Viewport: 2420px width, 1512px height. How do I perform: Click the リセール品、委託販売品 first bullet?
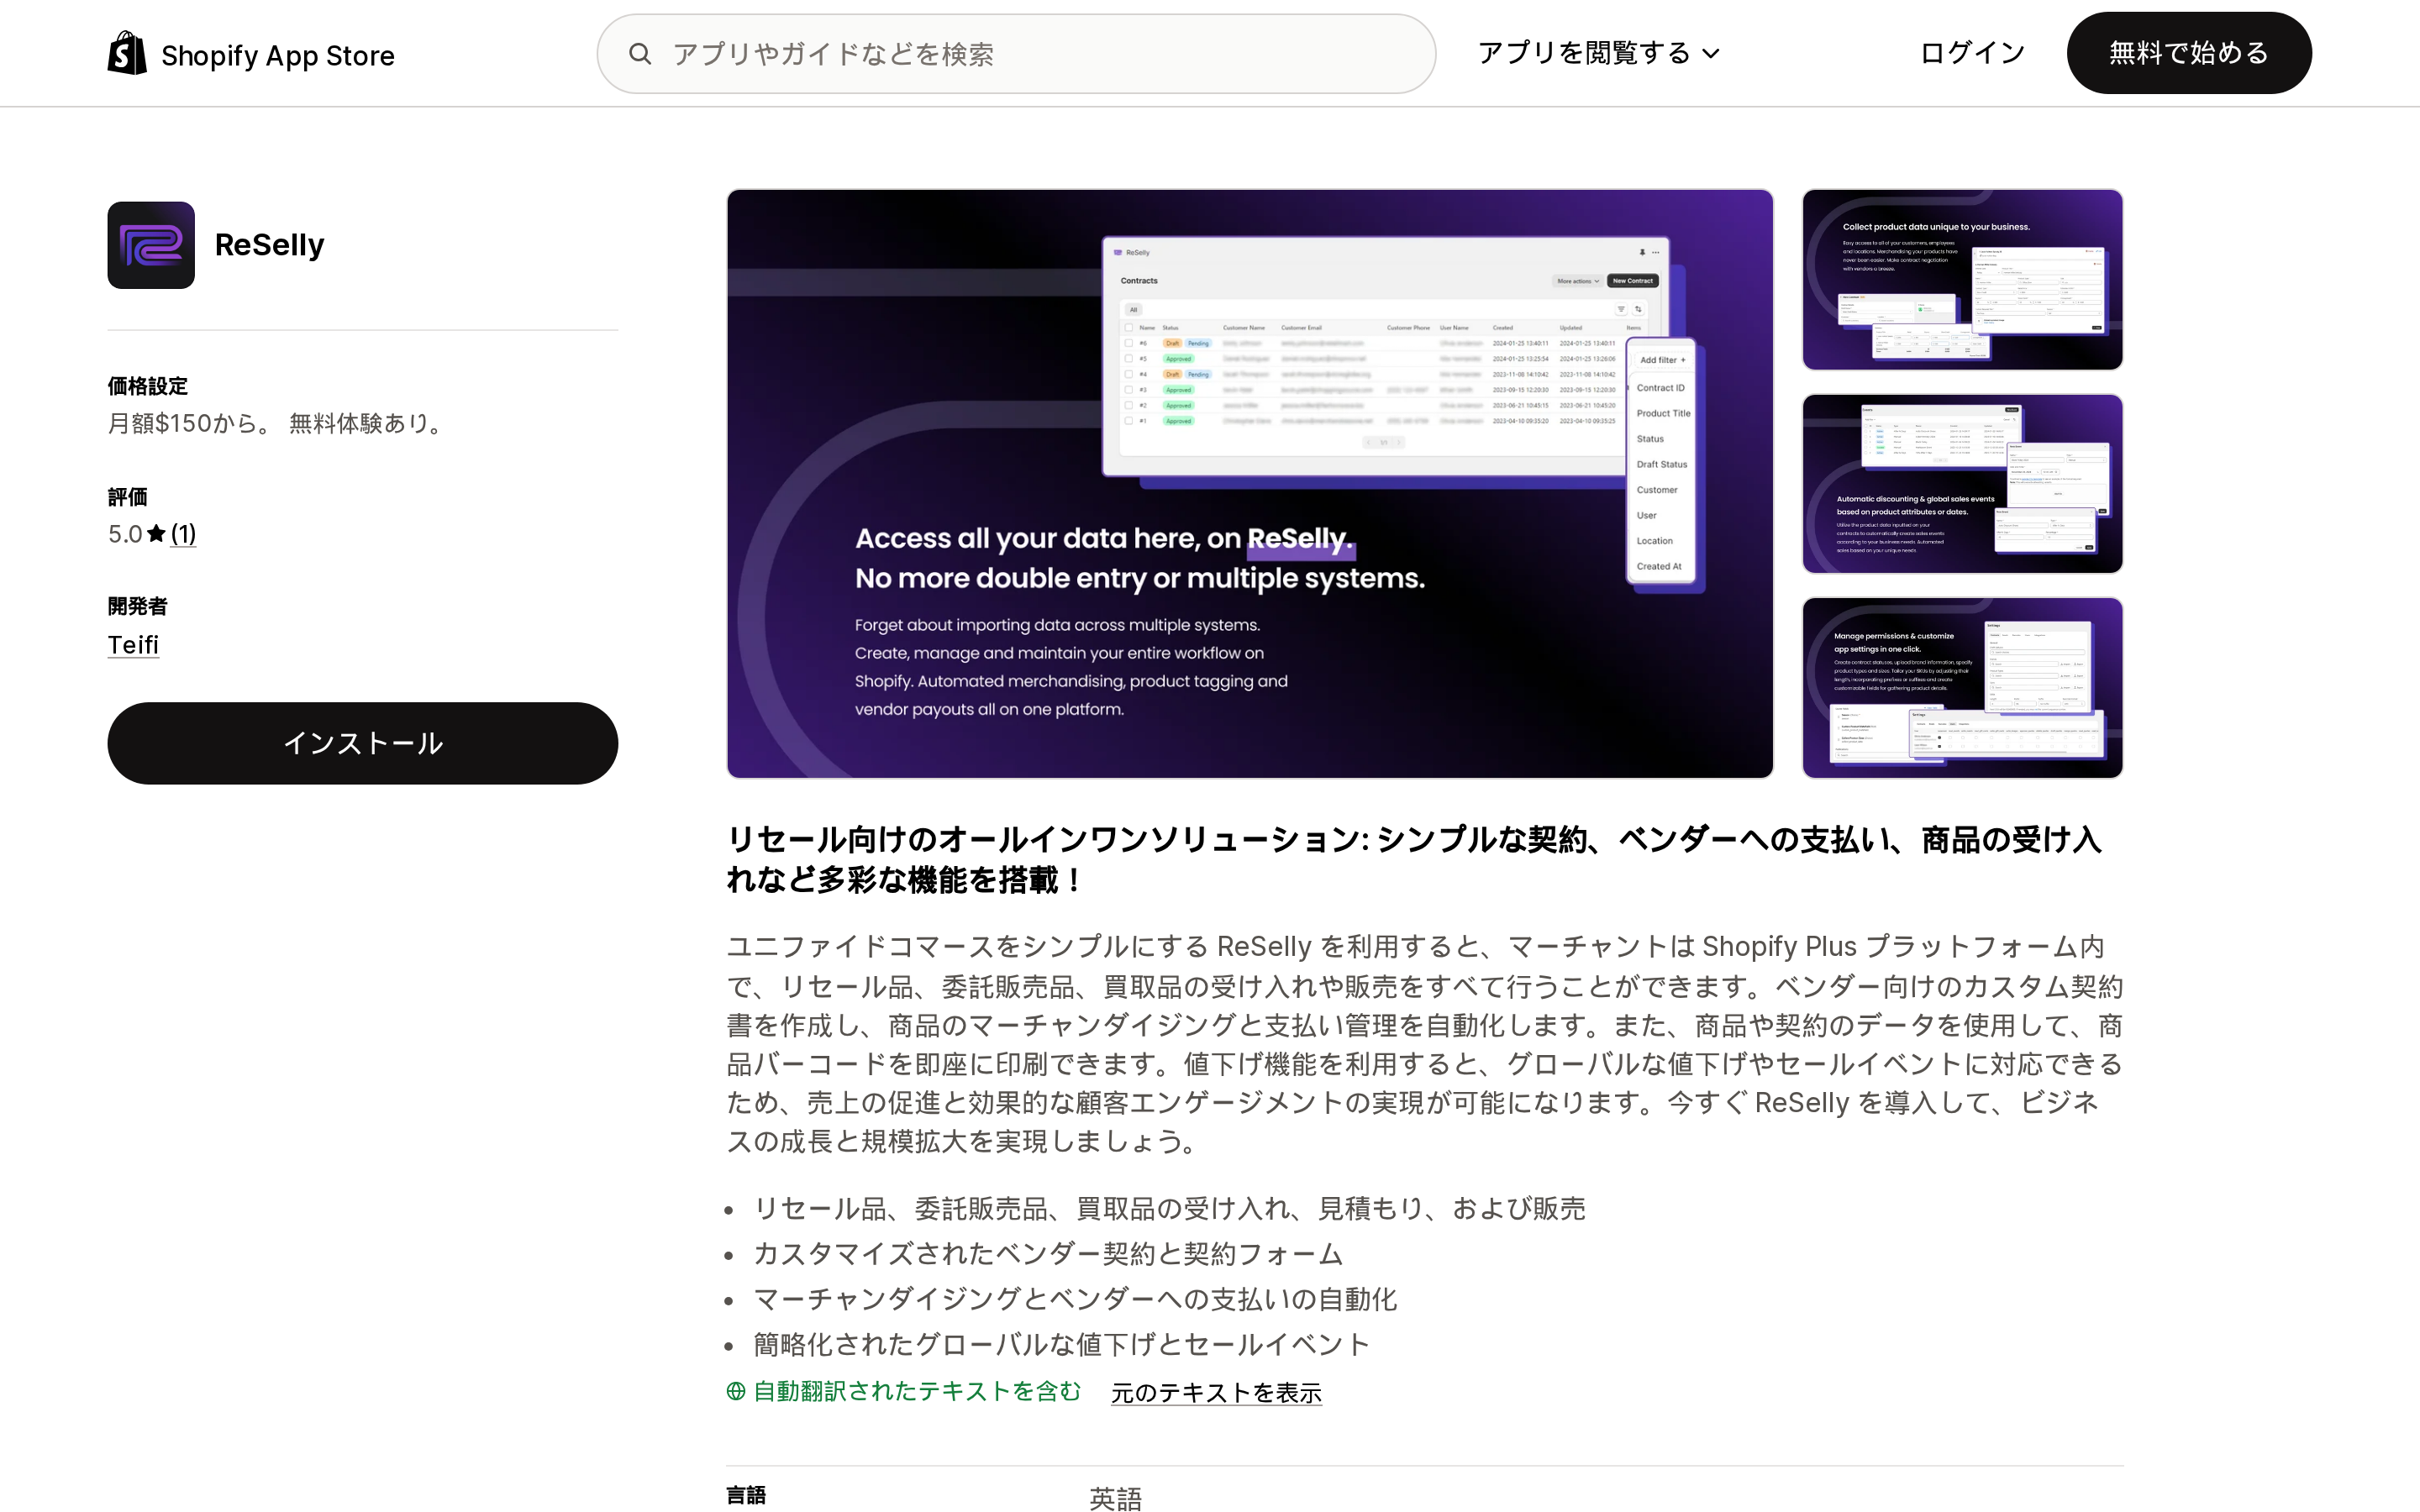pos(1169,1209)
